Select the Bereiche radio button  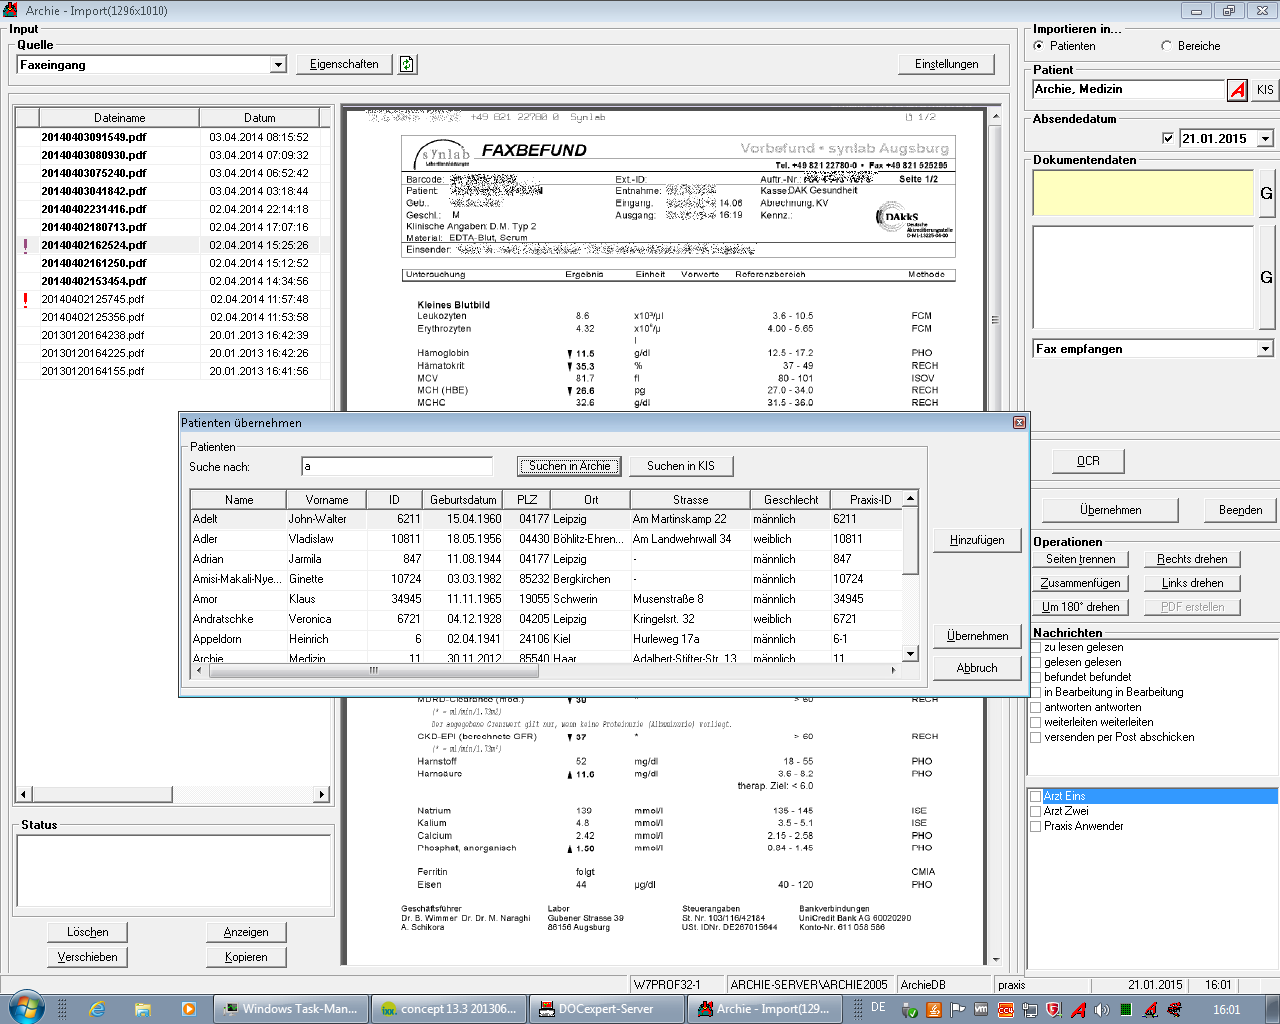(1166, 46)
